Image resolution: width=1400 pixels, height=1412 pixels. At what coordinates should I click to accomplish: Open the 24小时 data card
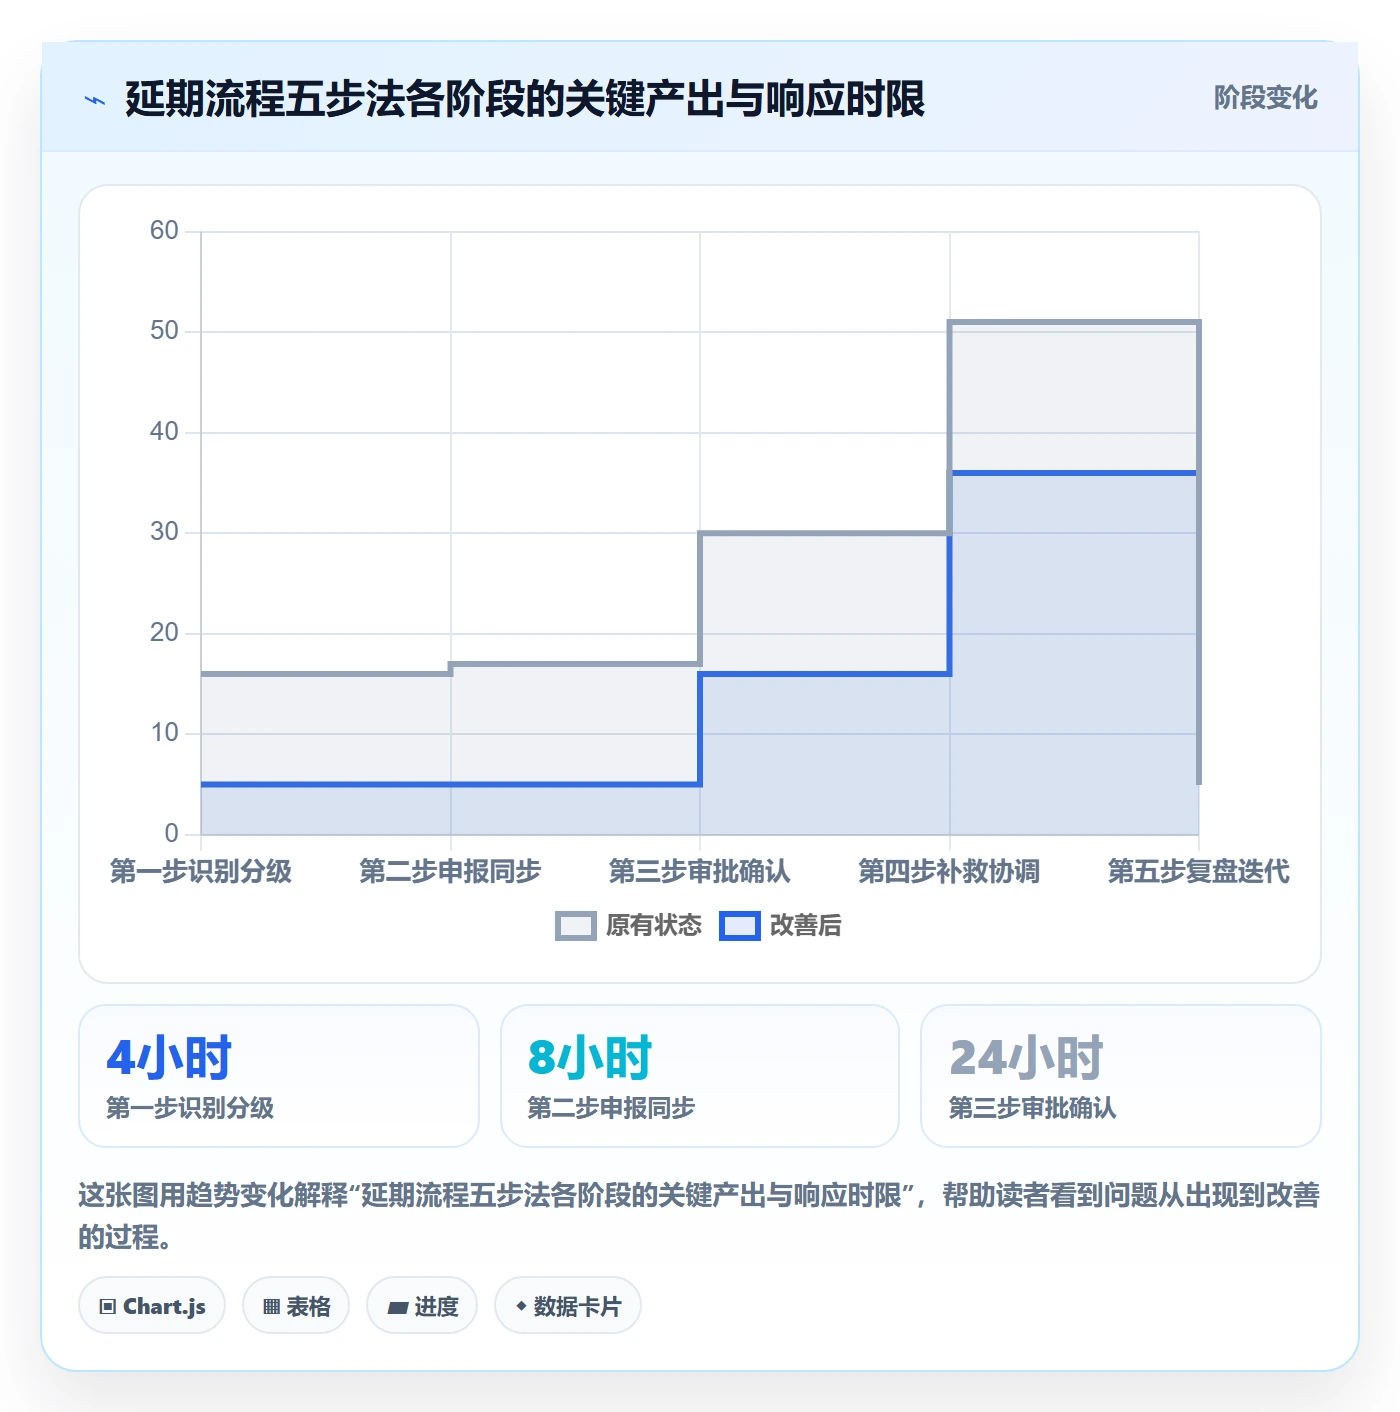1121,1076
